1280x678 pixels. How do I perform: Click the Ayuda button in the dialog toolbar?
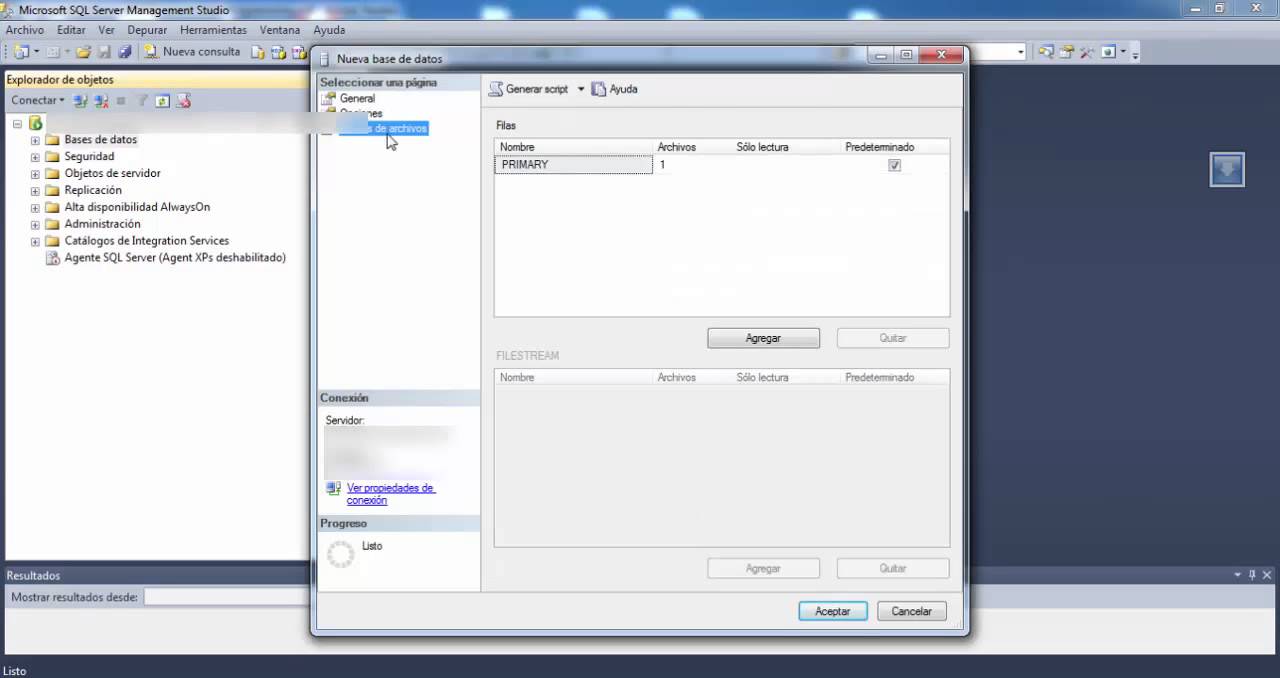click(x=614, y=89)
